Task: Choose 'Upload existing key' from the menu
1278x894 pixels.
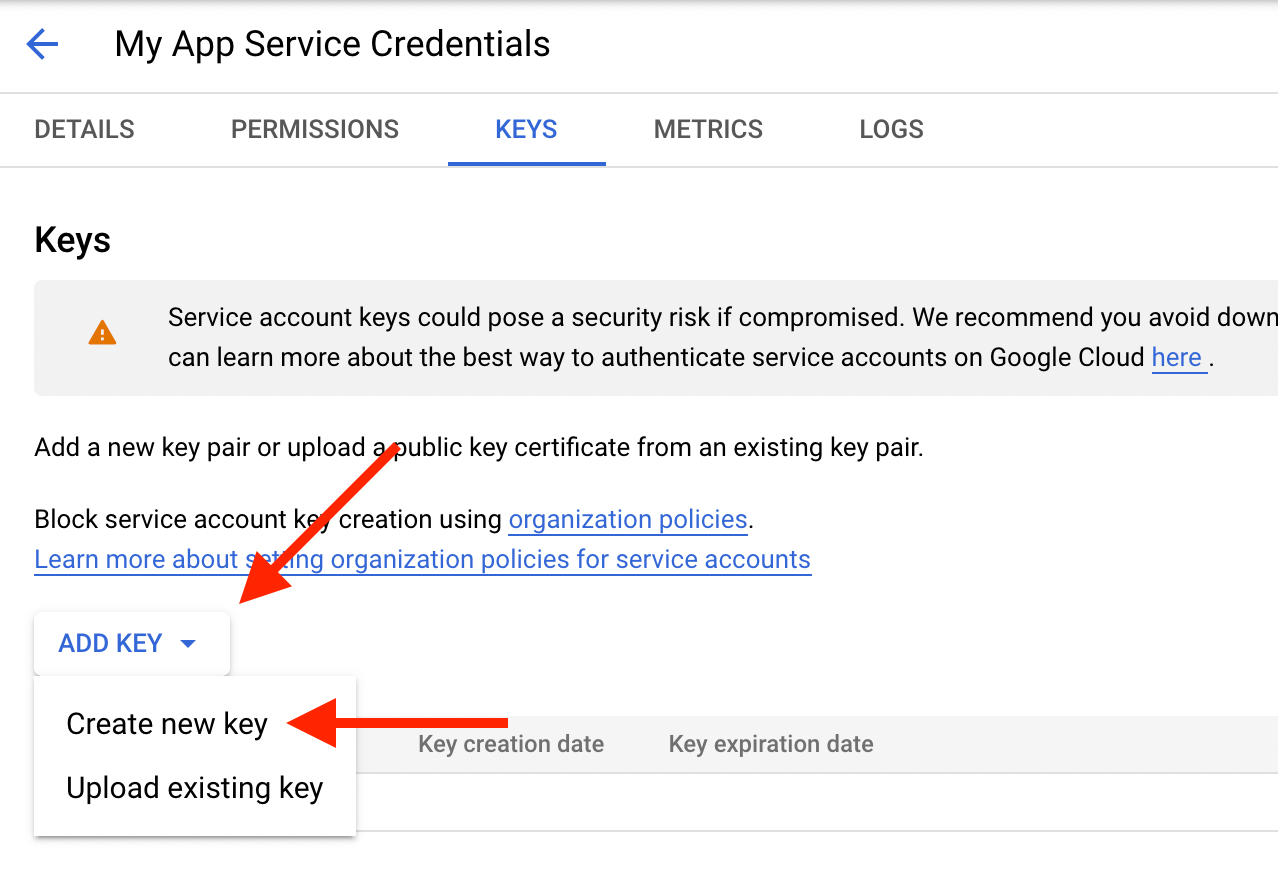Action: click(x=195, y=788)
